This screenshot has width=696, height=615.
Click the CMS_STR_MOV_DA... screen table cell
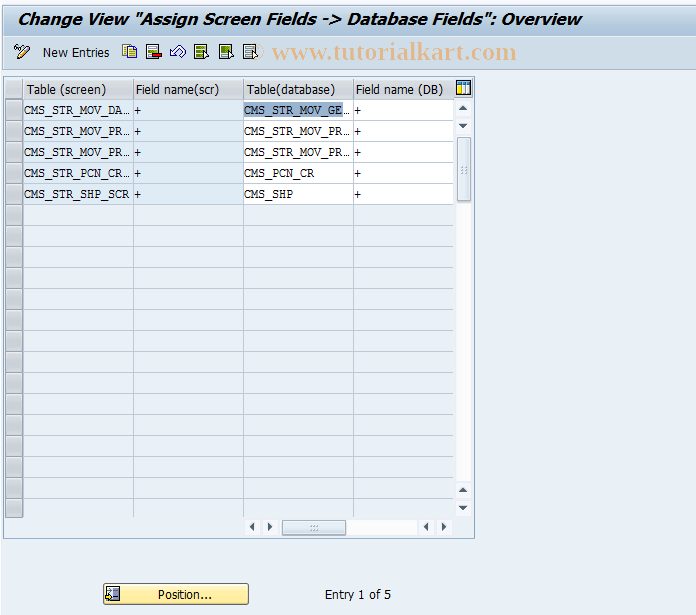[78, 110]
